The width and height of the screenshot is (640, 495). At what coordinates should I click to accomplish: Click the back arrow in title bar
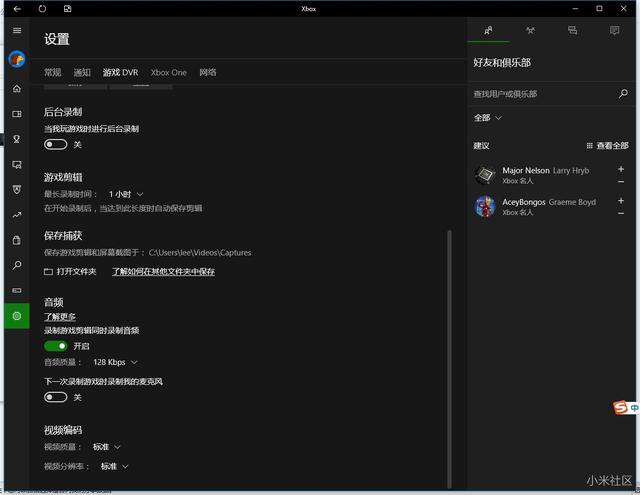(17, 9)
